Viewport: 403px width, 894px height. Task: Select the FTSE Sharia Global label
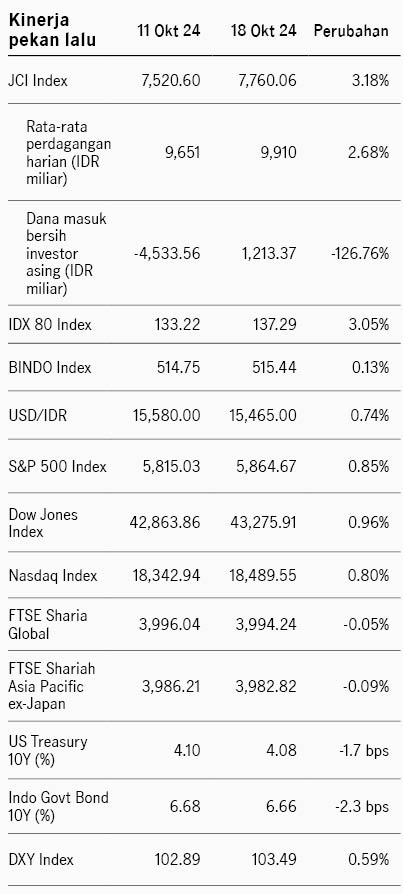point(47,625)
